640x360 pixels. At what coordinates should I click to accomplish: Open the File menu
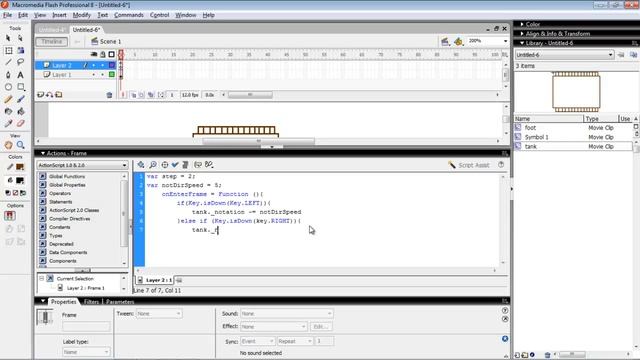point(7,15)
